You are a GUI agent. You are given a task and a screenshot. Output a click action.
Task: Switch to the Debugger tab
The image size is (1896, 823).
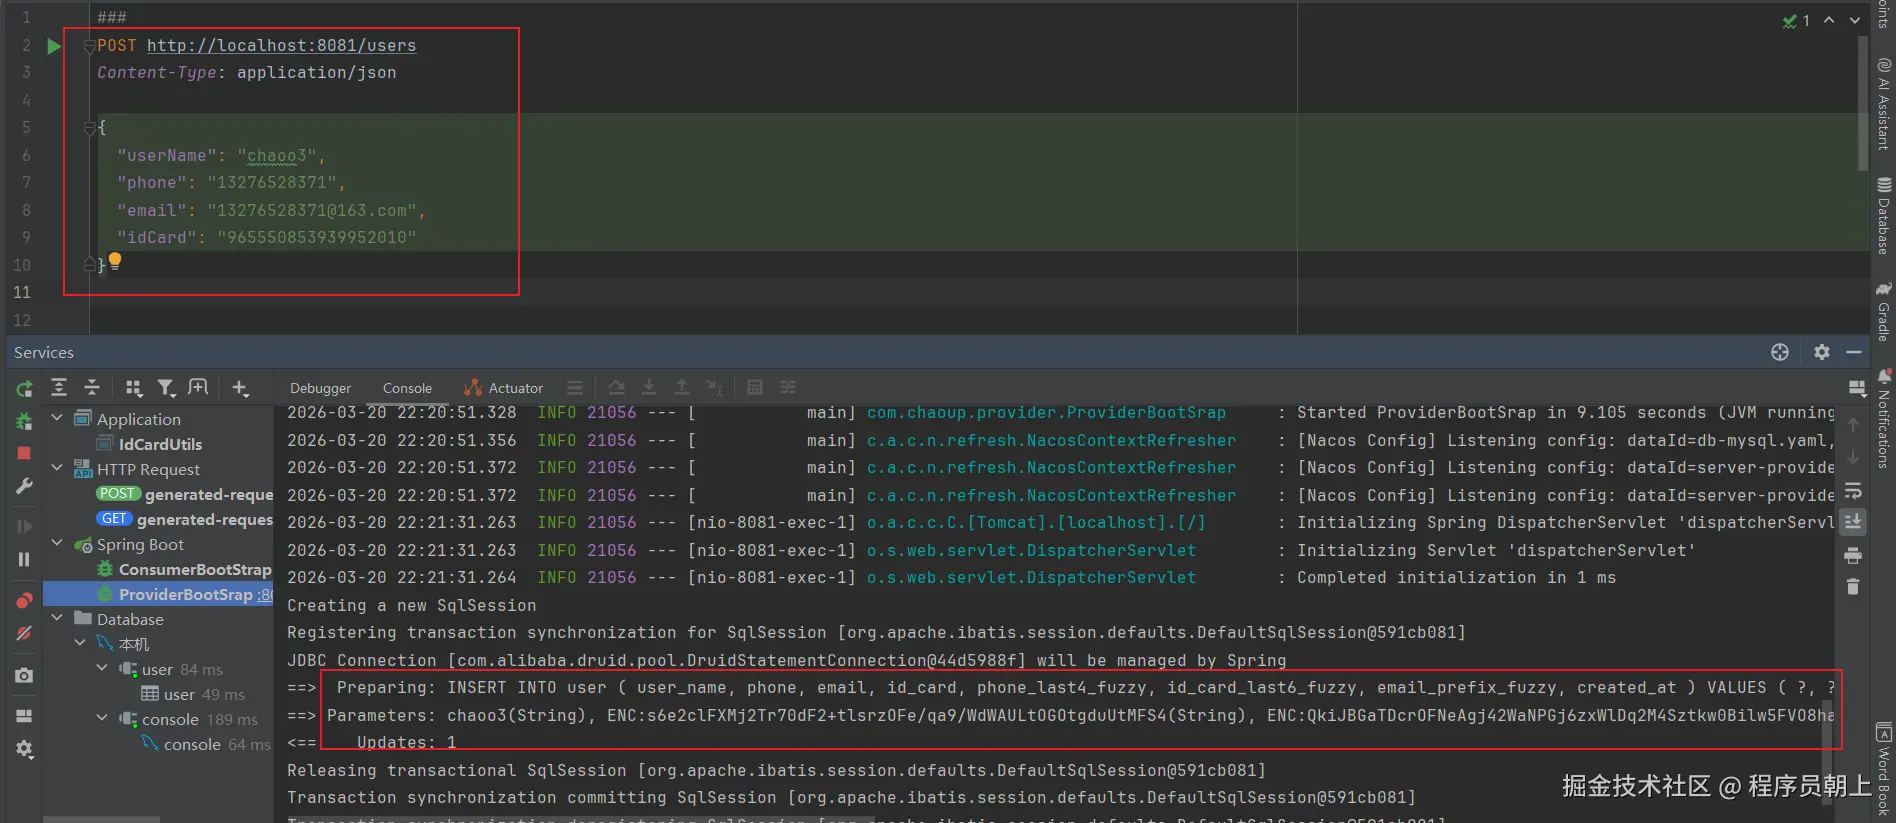click(x=321, y=388)
